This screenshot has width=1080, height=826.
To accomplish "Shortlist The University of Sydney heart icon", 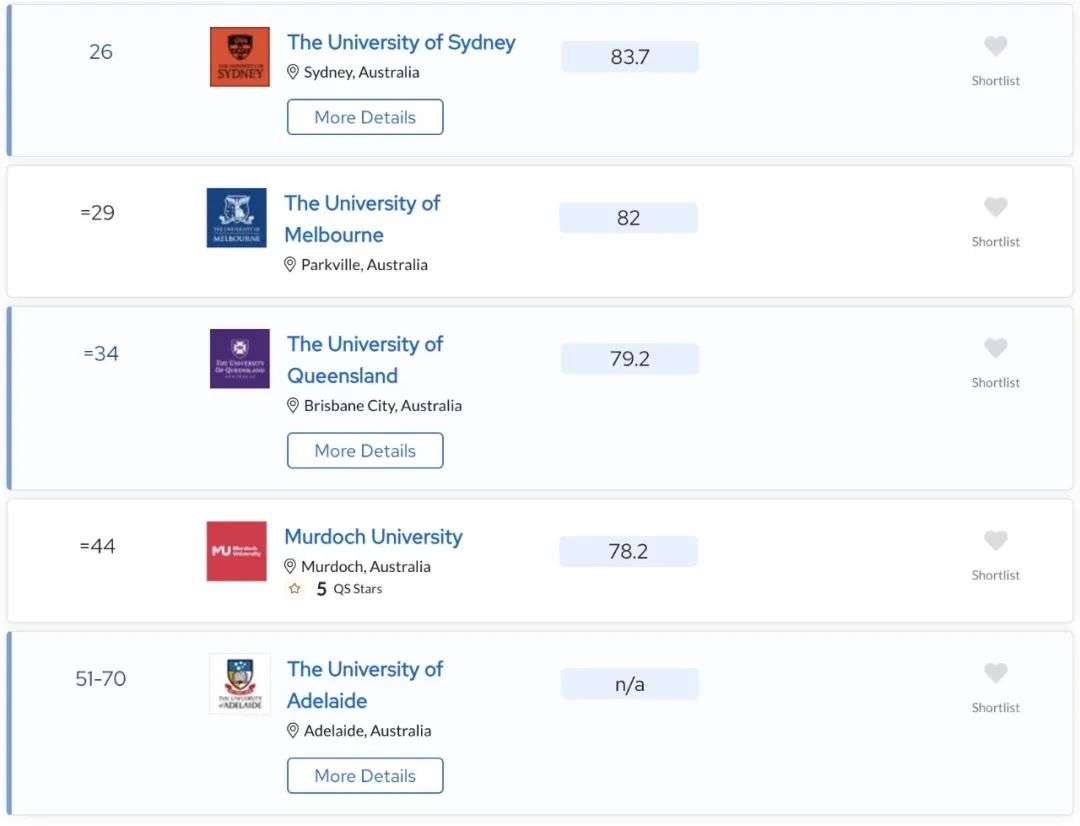I will pos(995,46).
